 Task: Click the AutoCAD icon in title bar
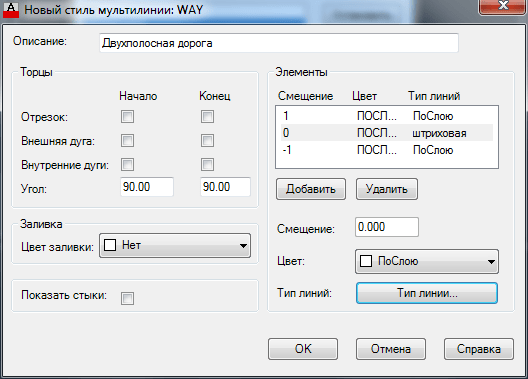(x=11, y=10)
